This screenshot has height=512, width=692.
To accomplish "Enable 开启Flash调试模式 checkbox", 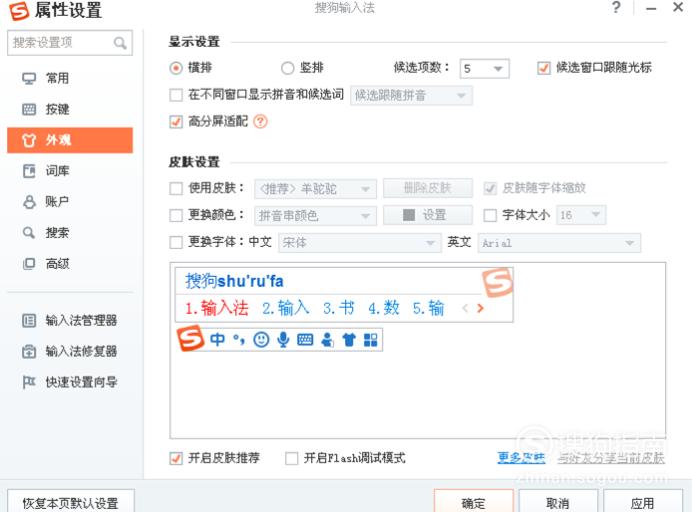I will 292,458.
